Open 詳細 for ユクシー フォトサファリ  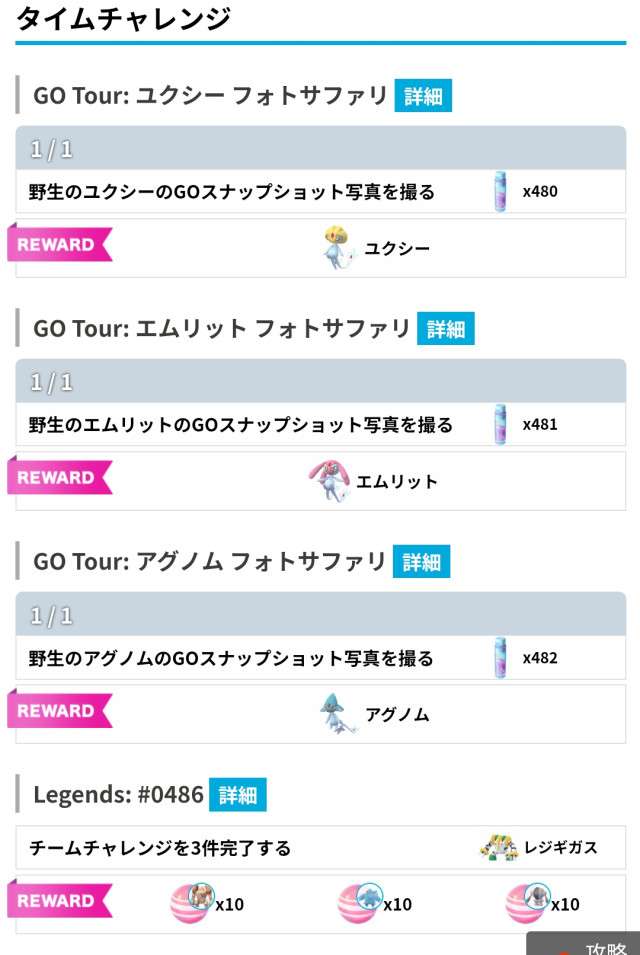(423, 96)
